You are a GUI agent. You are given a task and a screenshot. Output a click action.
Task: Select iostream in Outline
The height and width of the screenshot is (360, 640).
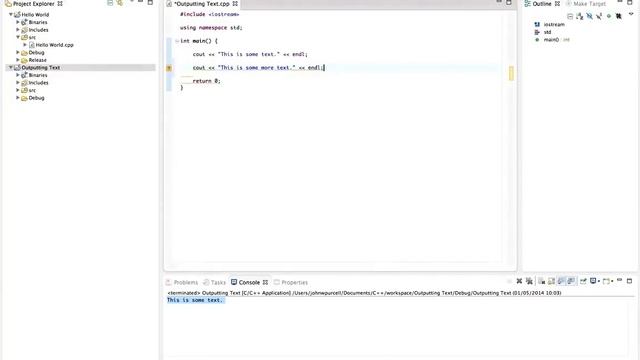(x=554, y=24)
